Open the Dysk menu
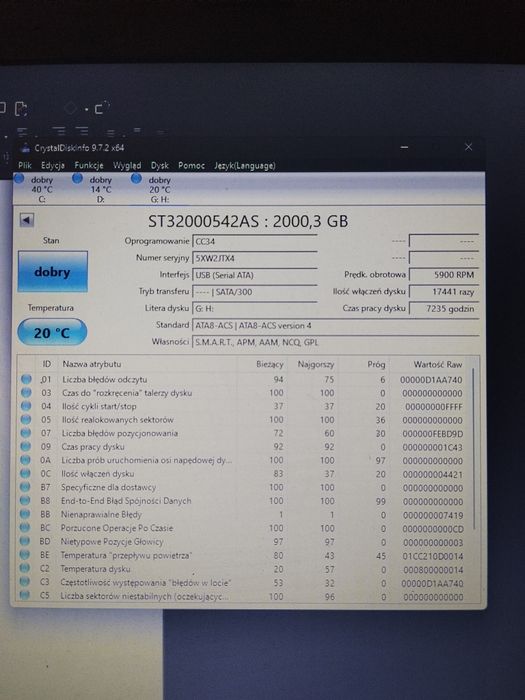The image size is (525, 700). point(160,166)
